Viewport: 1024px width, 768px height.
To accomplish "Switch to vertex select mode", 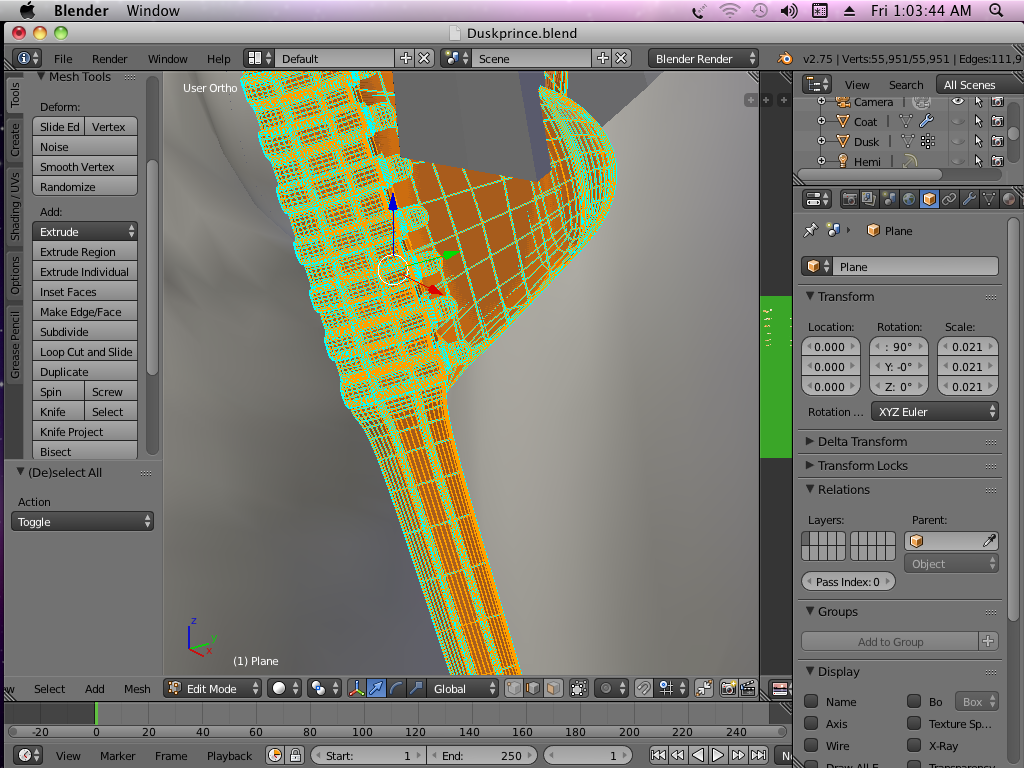I will pyautogui.click(x=513, y=688).
